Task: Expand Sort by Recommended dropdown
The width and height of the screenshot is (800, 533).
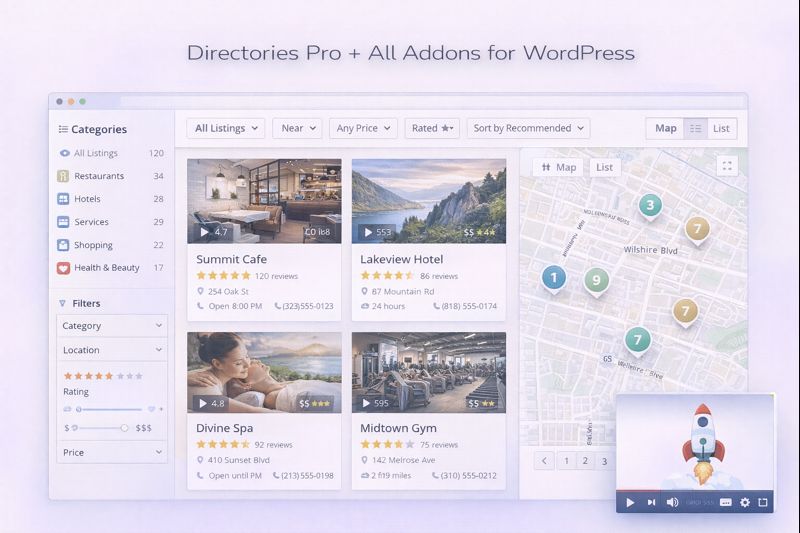Action: 528,128
